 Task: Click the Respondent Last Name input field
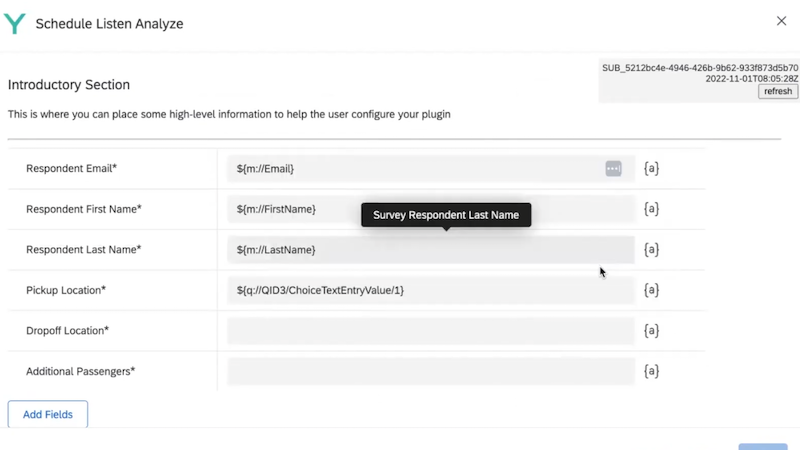pos(431,249)
